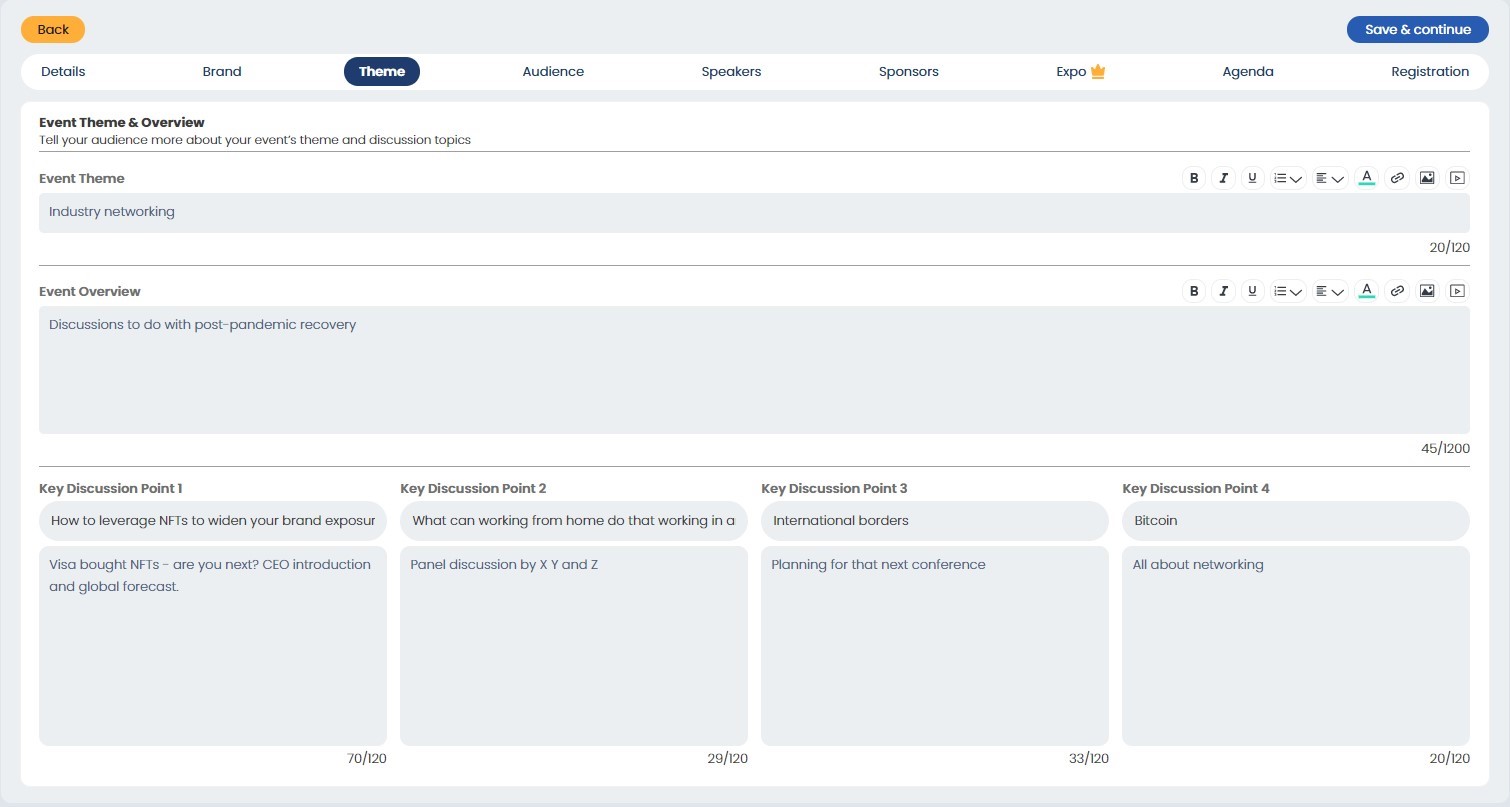This screenshot has width=1510, height=807.
Task: Edit Planning for that next conference box
Action: (935, 646)
